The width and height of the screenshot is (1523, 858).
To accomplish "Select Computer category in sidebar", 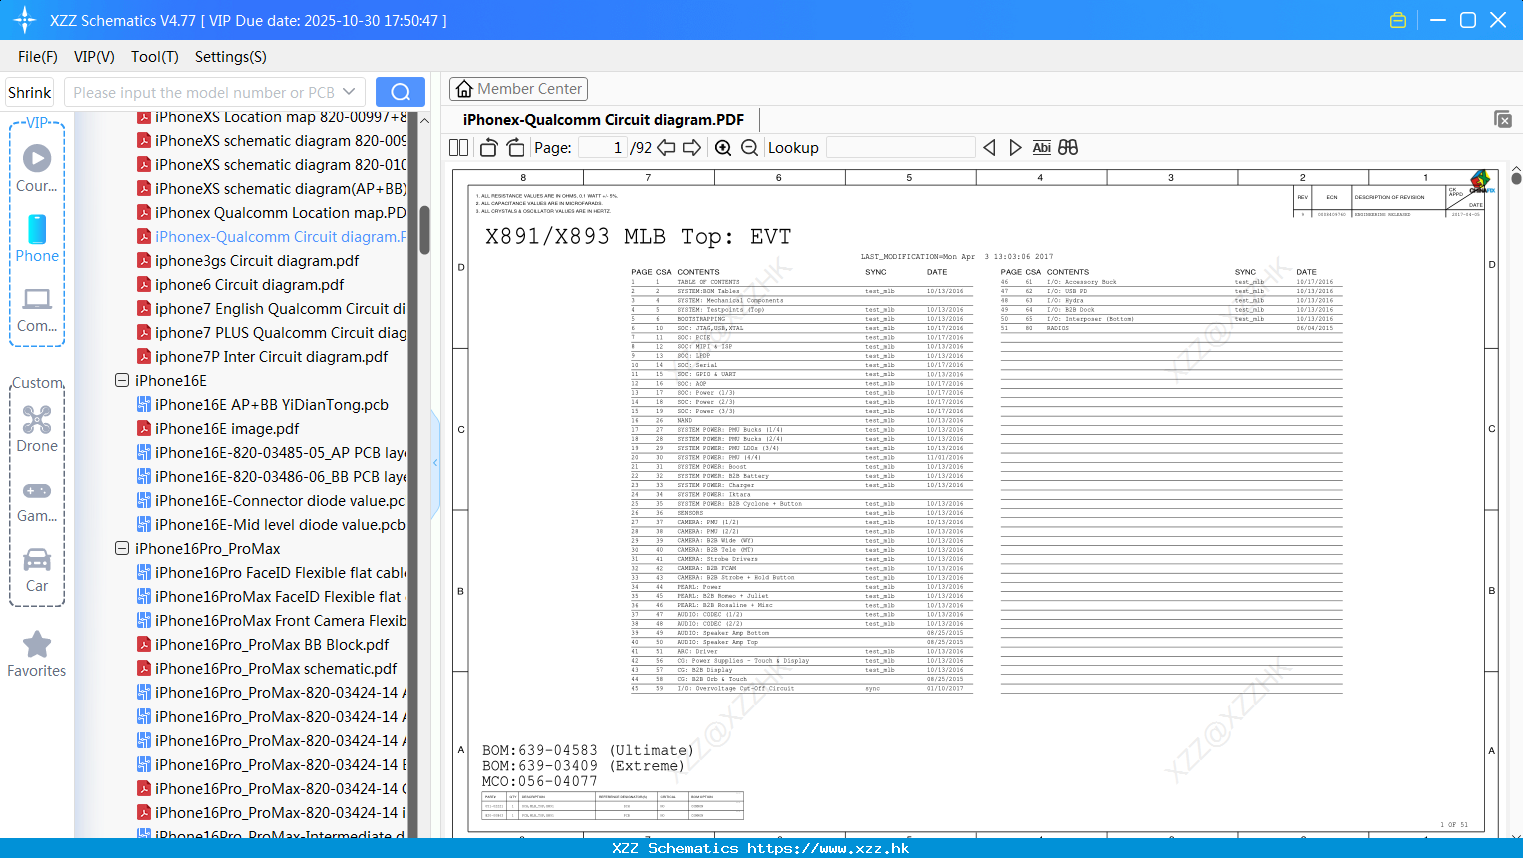I will click(37, 309).
